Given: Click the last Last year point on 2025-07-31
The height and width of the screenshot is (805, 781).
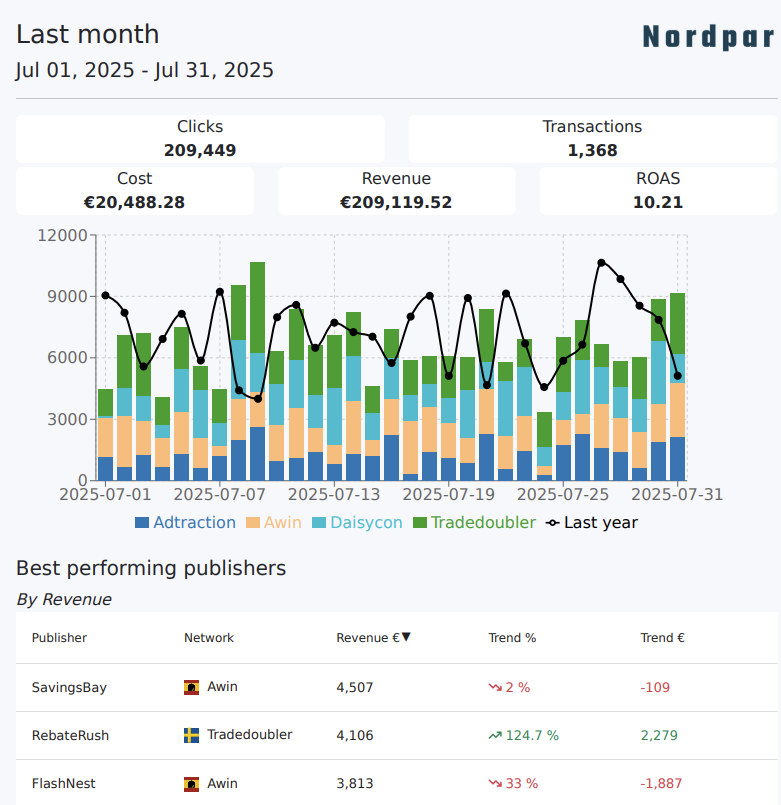Looking at the screenshot, I should (677, 376).
